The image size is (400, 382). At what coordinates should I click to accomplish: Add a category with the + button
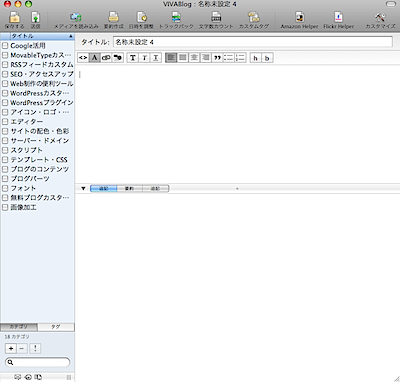point(11,348)
